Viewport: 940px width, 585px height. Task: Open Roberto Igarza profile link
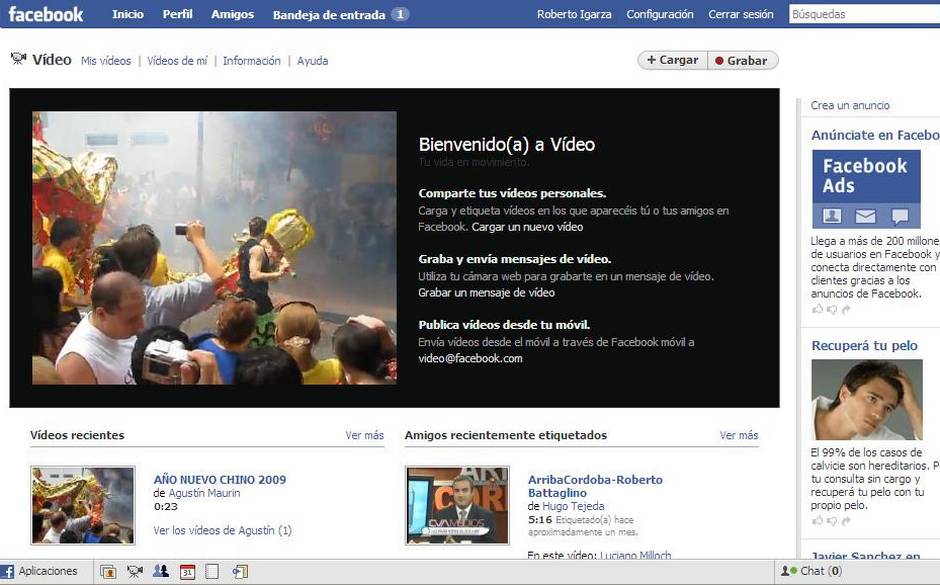pos(574,14)
